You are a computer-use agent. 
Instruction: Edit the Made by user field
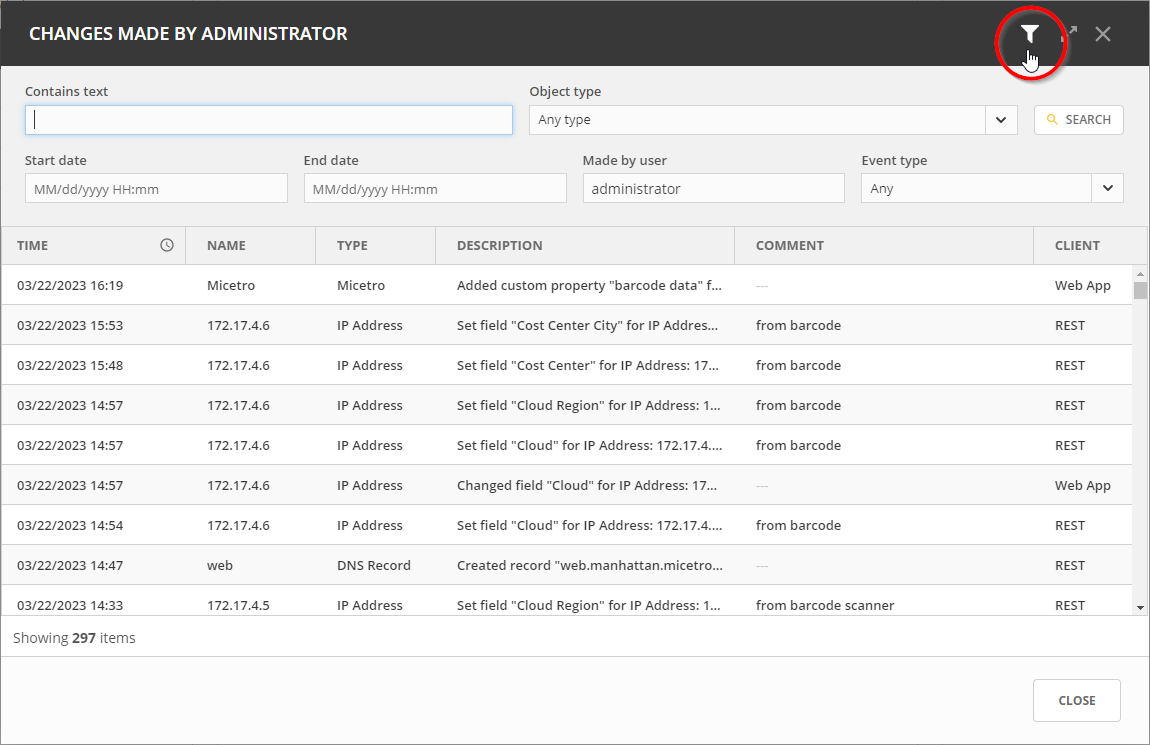pyautogui.click(x=713, y=188)
